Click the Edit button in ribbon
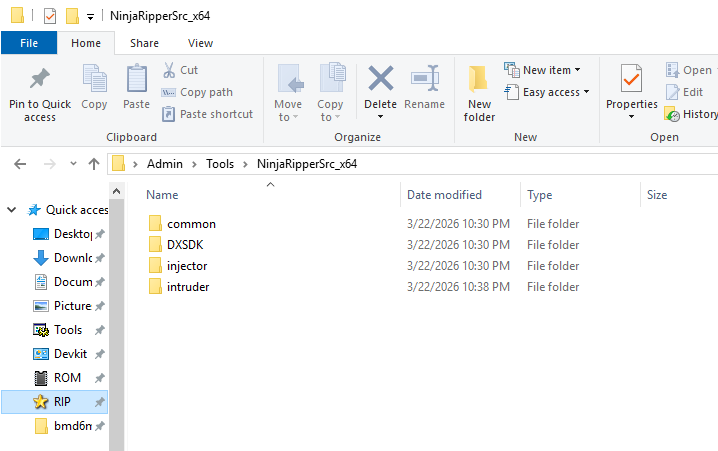 [685, 92]
